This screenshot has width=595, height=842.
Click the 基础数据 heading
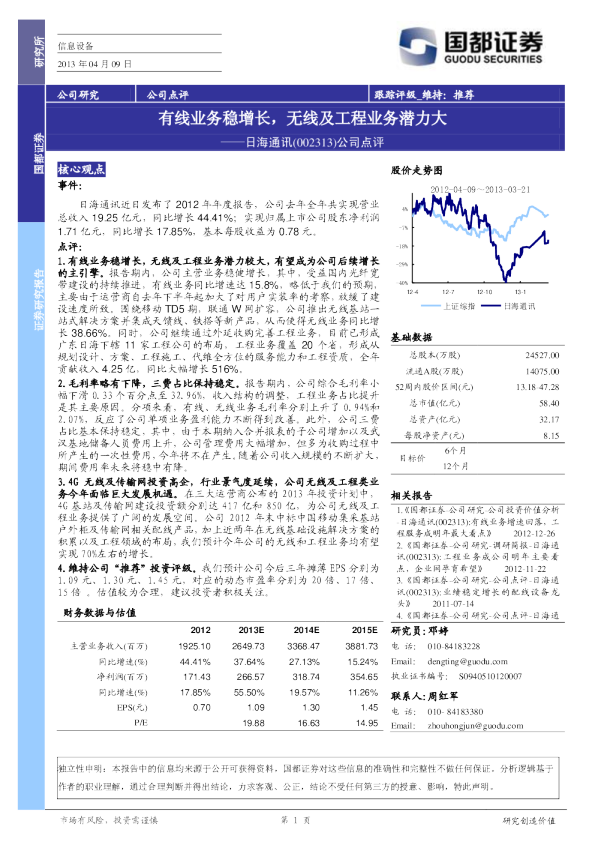pyautogui.click(x=411, y=337)
